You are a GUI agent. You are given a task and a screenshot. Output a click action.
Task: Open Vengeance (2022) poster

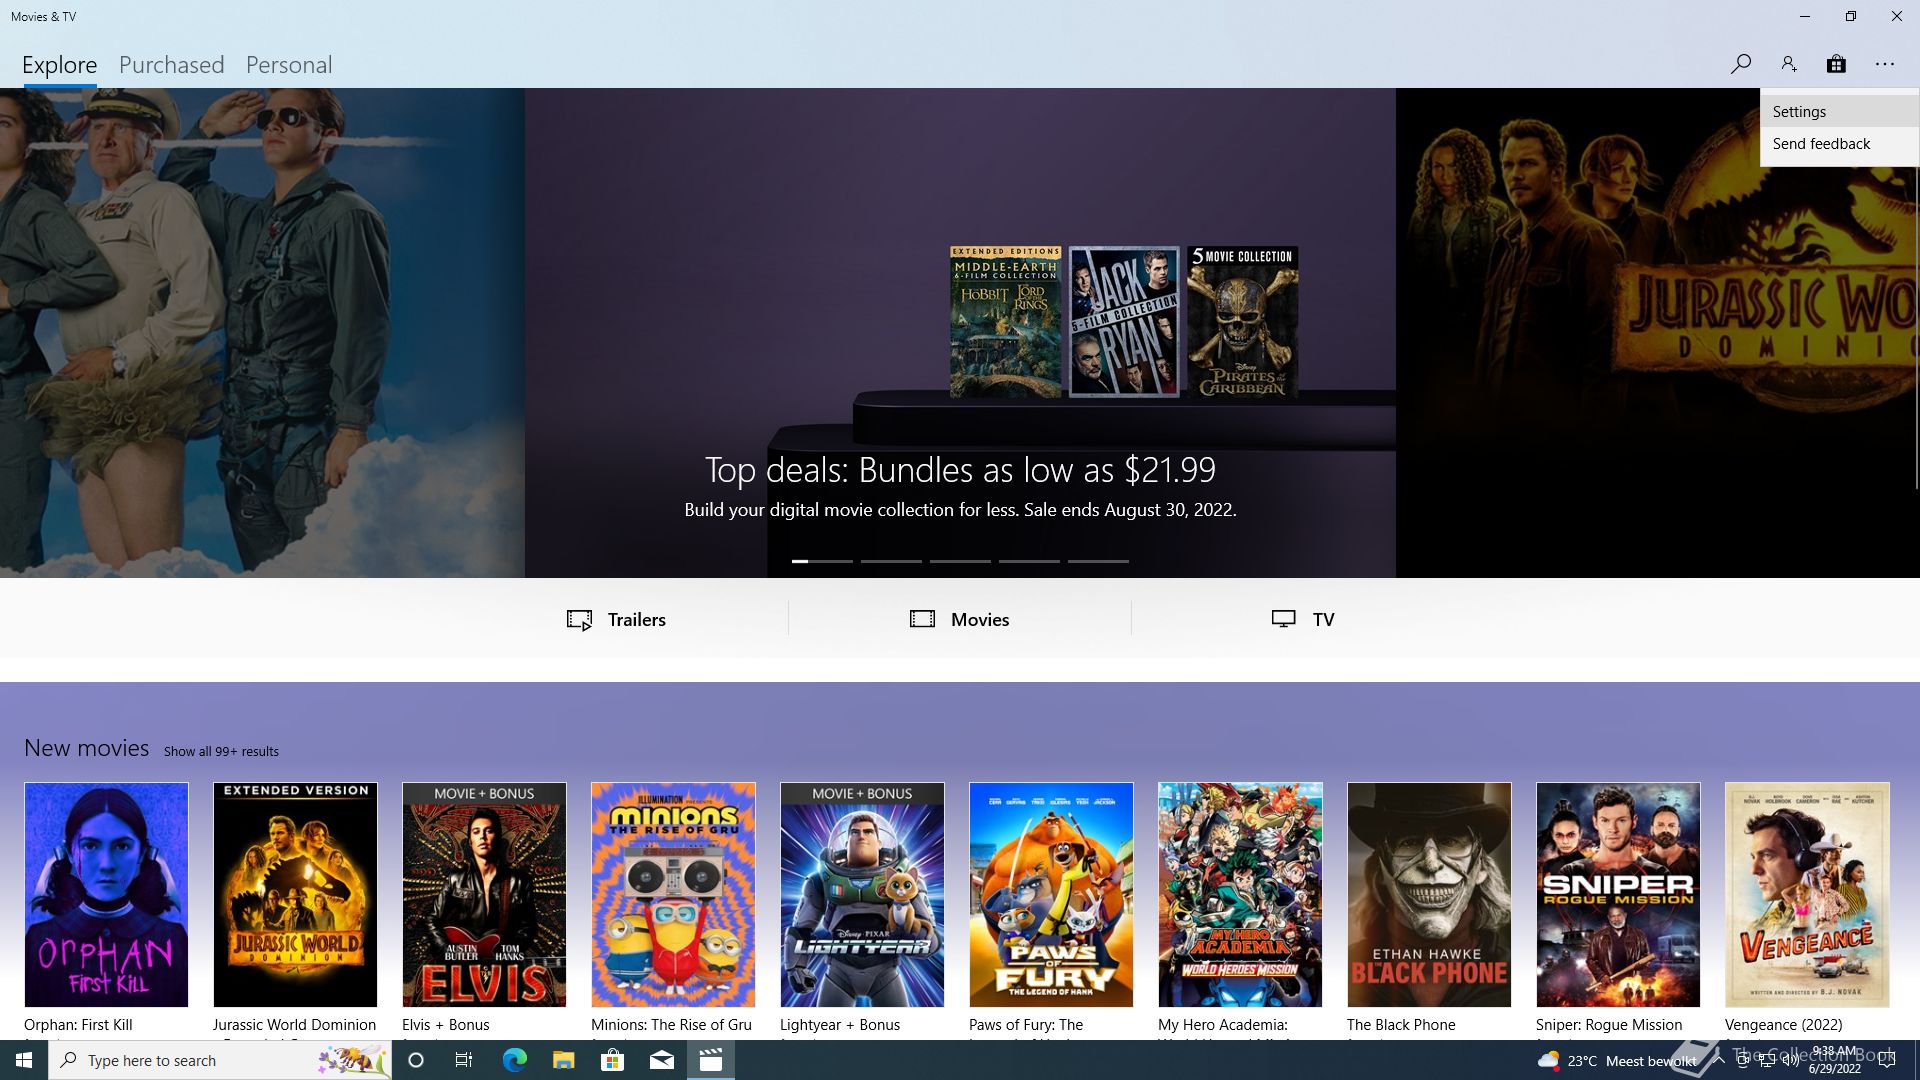(x=1807, y=895)
